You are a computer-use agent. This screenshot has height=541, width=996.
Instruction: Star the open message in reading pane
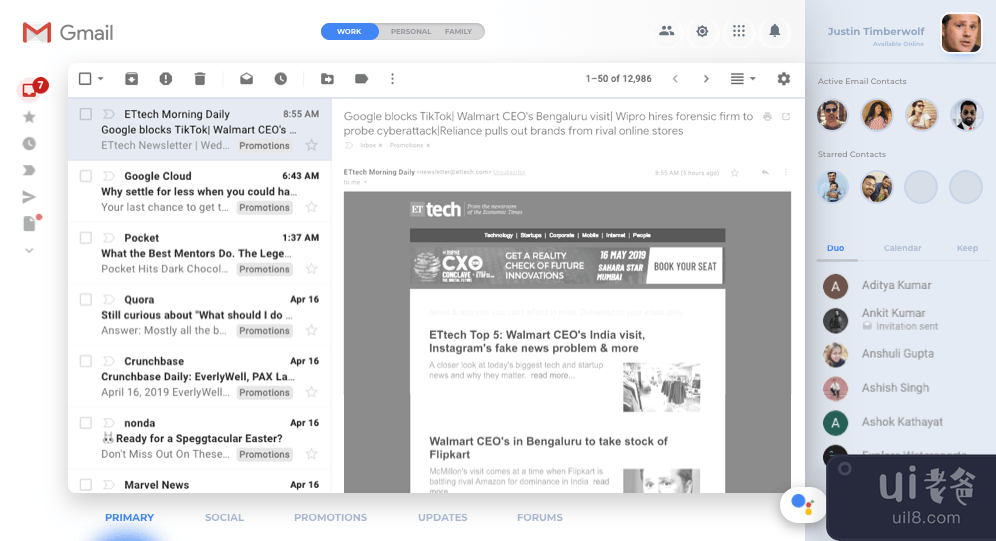point(734,173)
